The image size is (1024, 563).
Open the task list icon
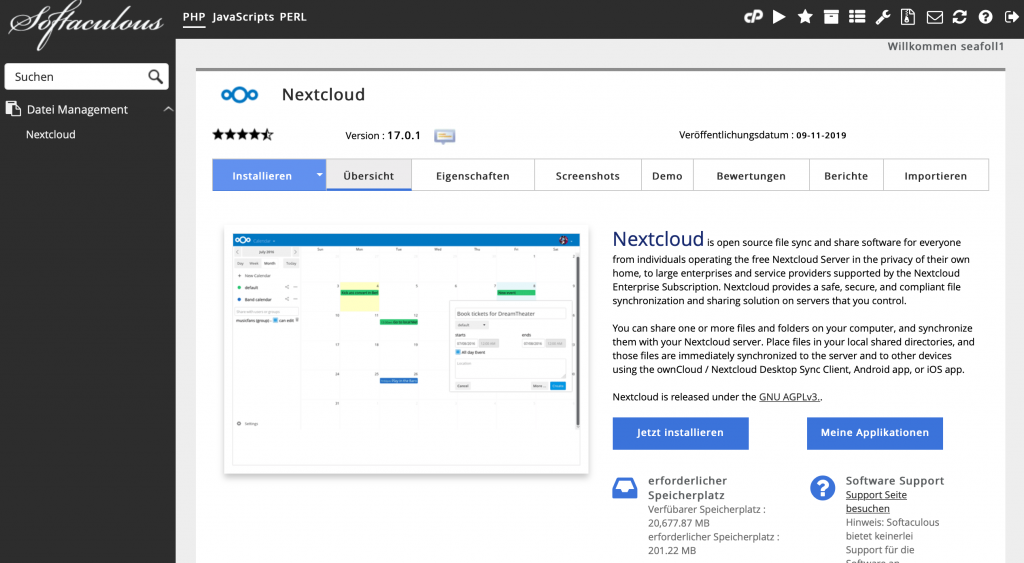click(x=857, y=17)
